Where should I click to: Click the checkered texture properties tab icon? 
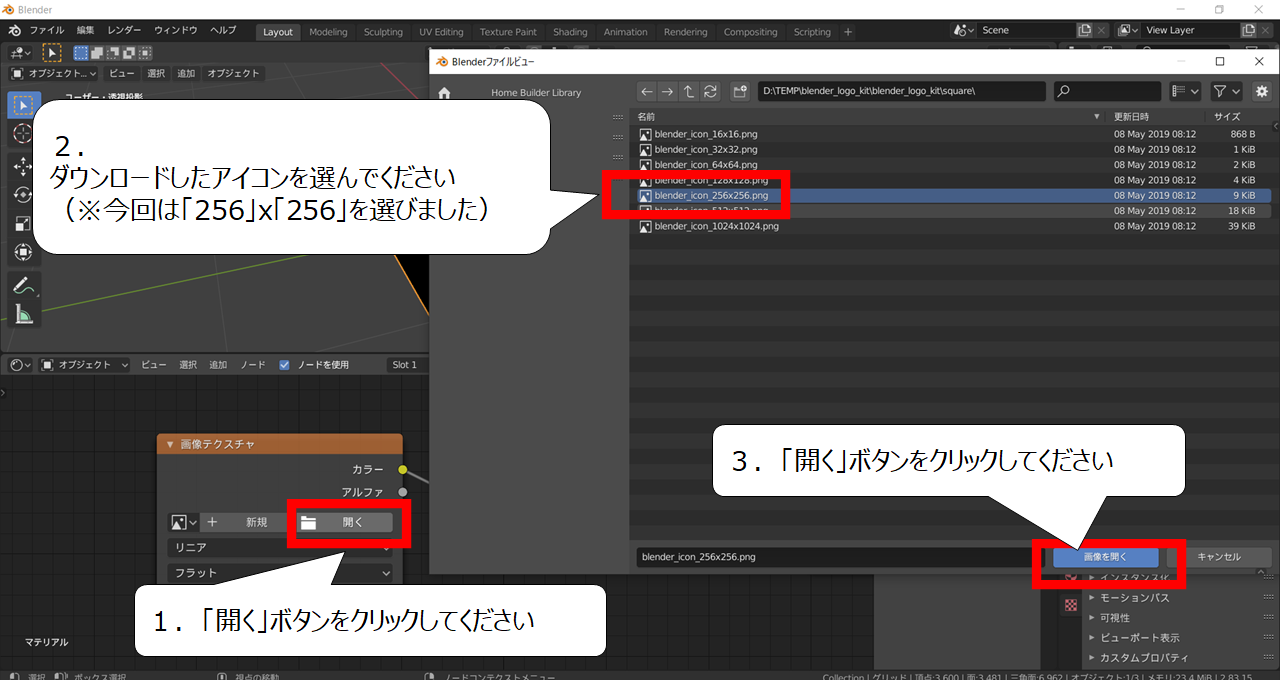tap(1071, 605)
